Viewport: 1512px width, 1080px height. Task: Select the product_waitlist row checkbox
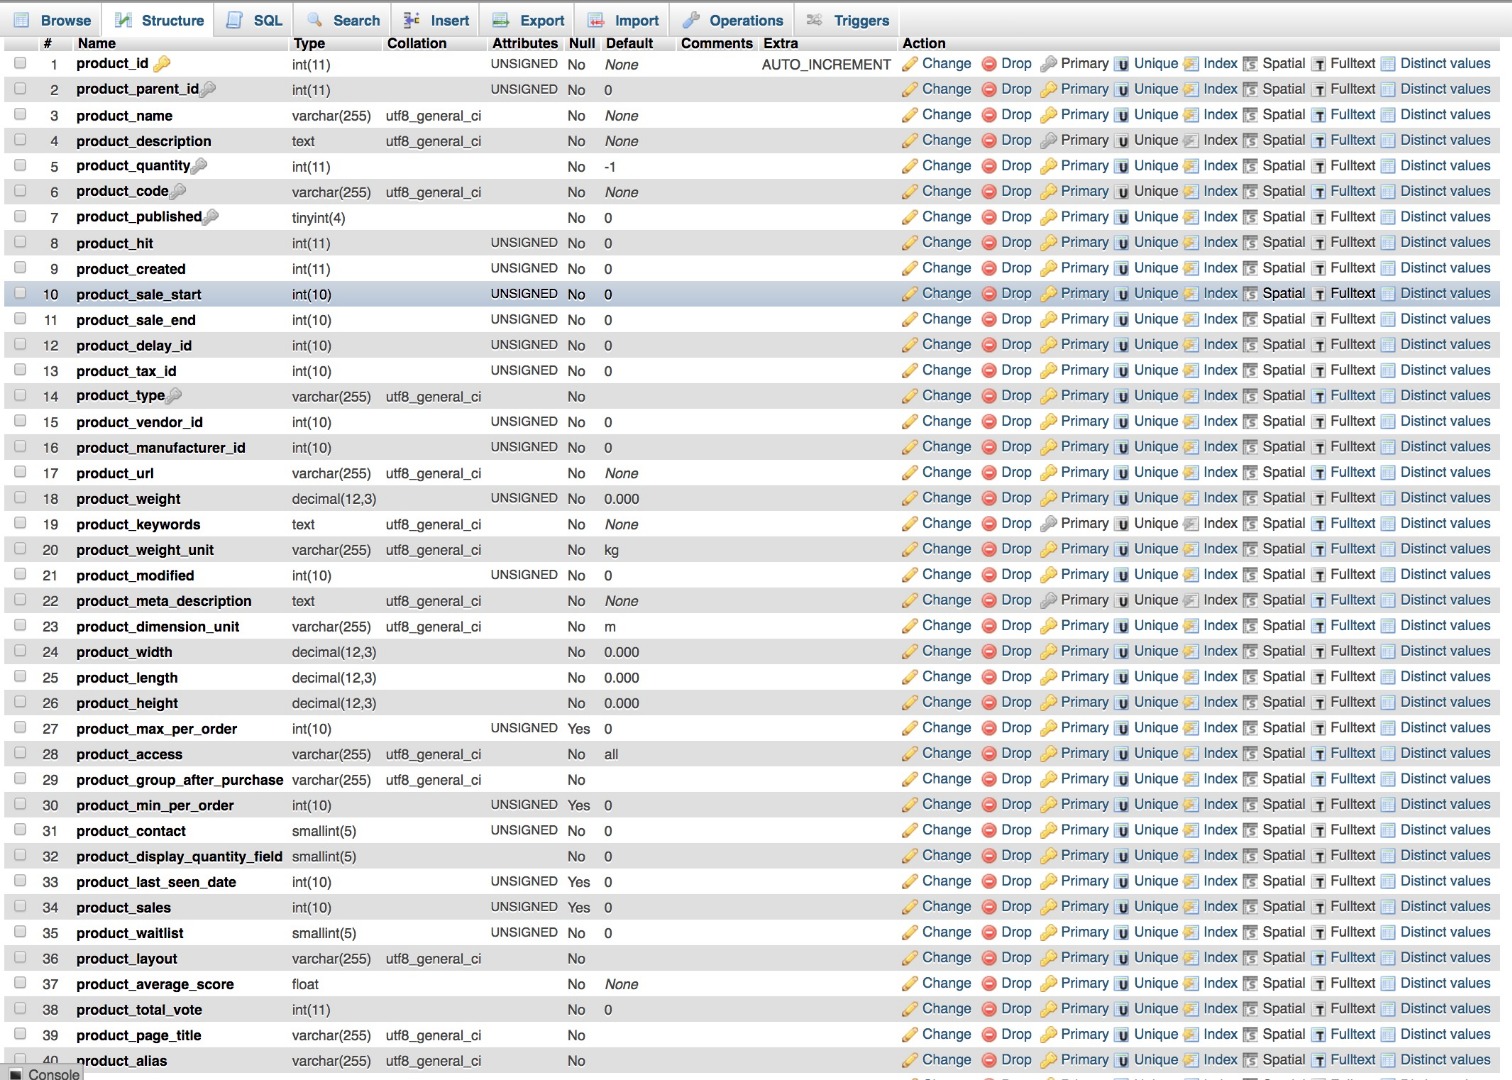pos(20,932)
